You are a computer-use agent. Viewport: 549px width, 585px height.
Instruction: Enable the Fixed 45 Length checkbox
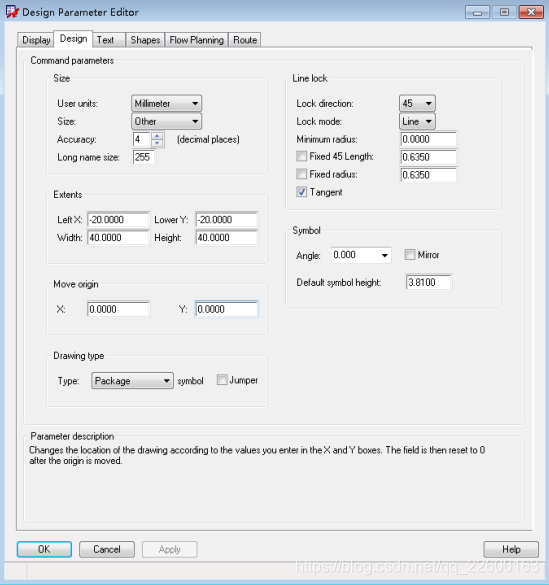[x=301, y=156]
